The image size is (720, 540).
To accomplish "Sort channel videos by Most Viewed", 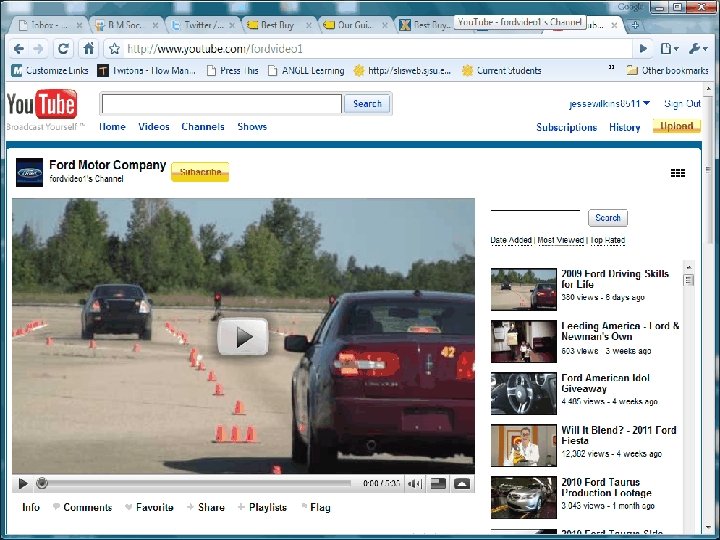I will [x=561, y=240].
